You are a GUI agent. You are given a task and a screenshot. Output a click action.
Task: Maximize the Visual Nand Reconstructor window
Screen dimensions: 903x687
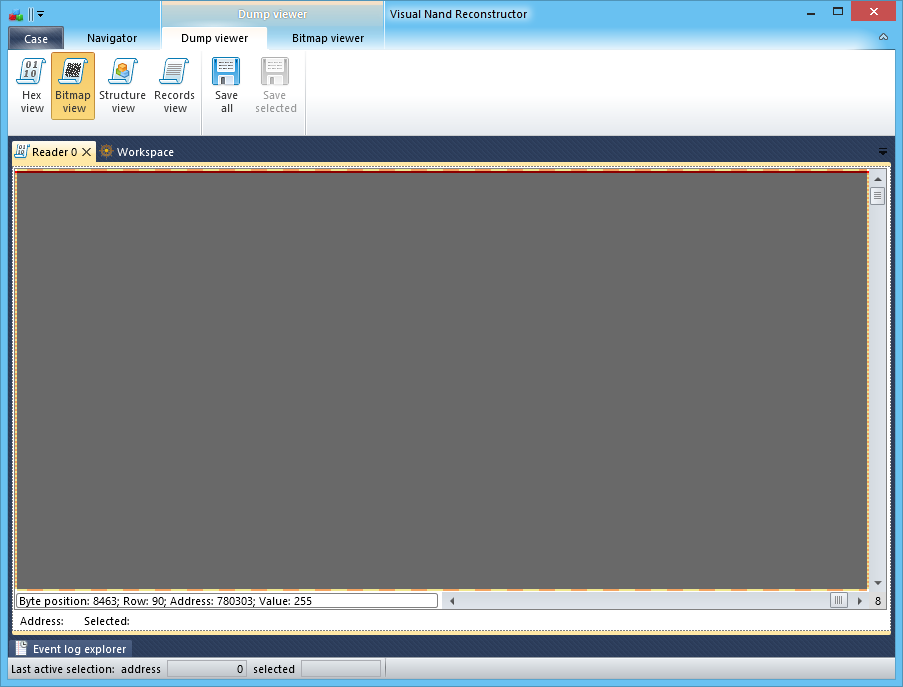click(838, 12)
